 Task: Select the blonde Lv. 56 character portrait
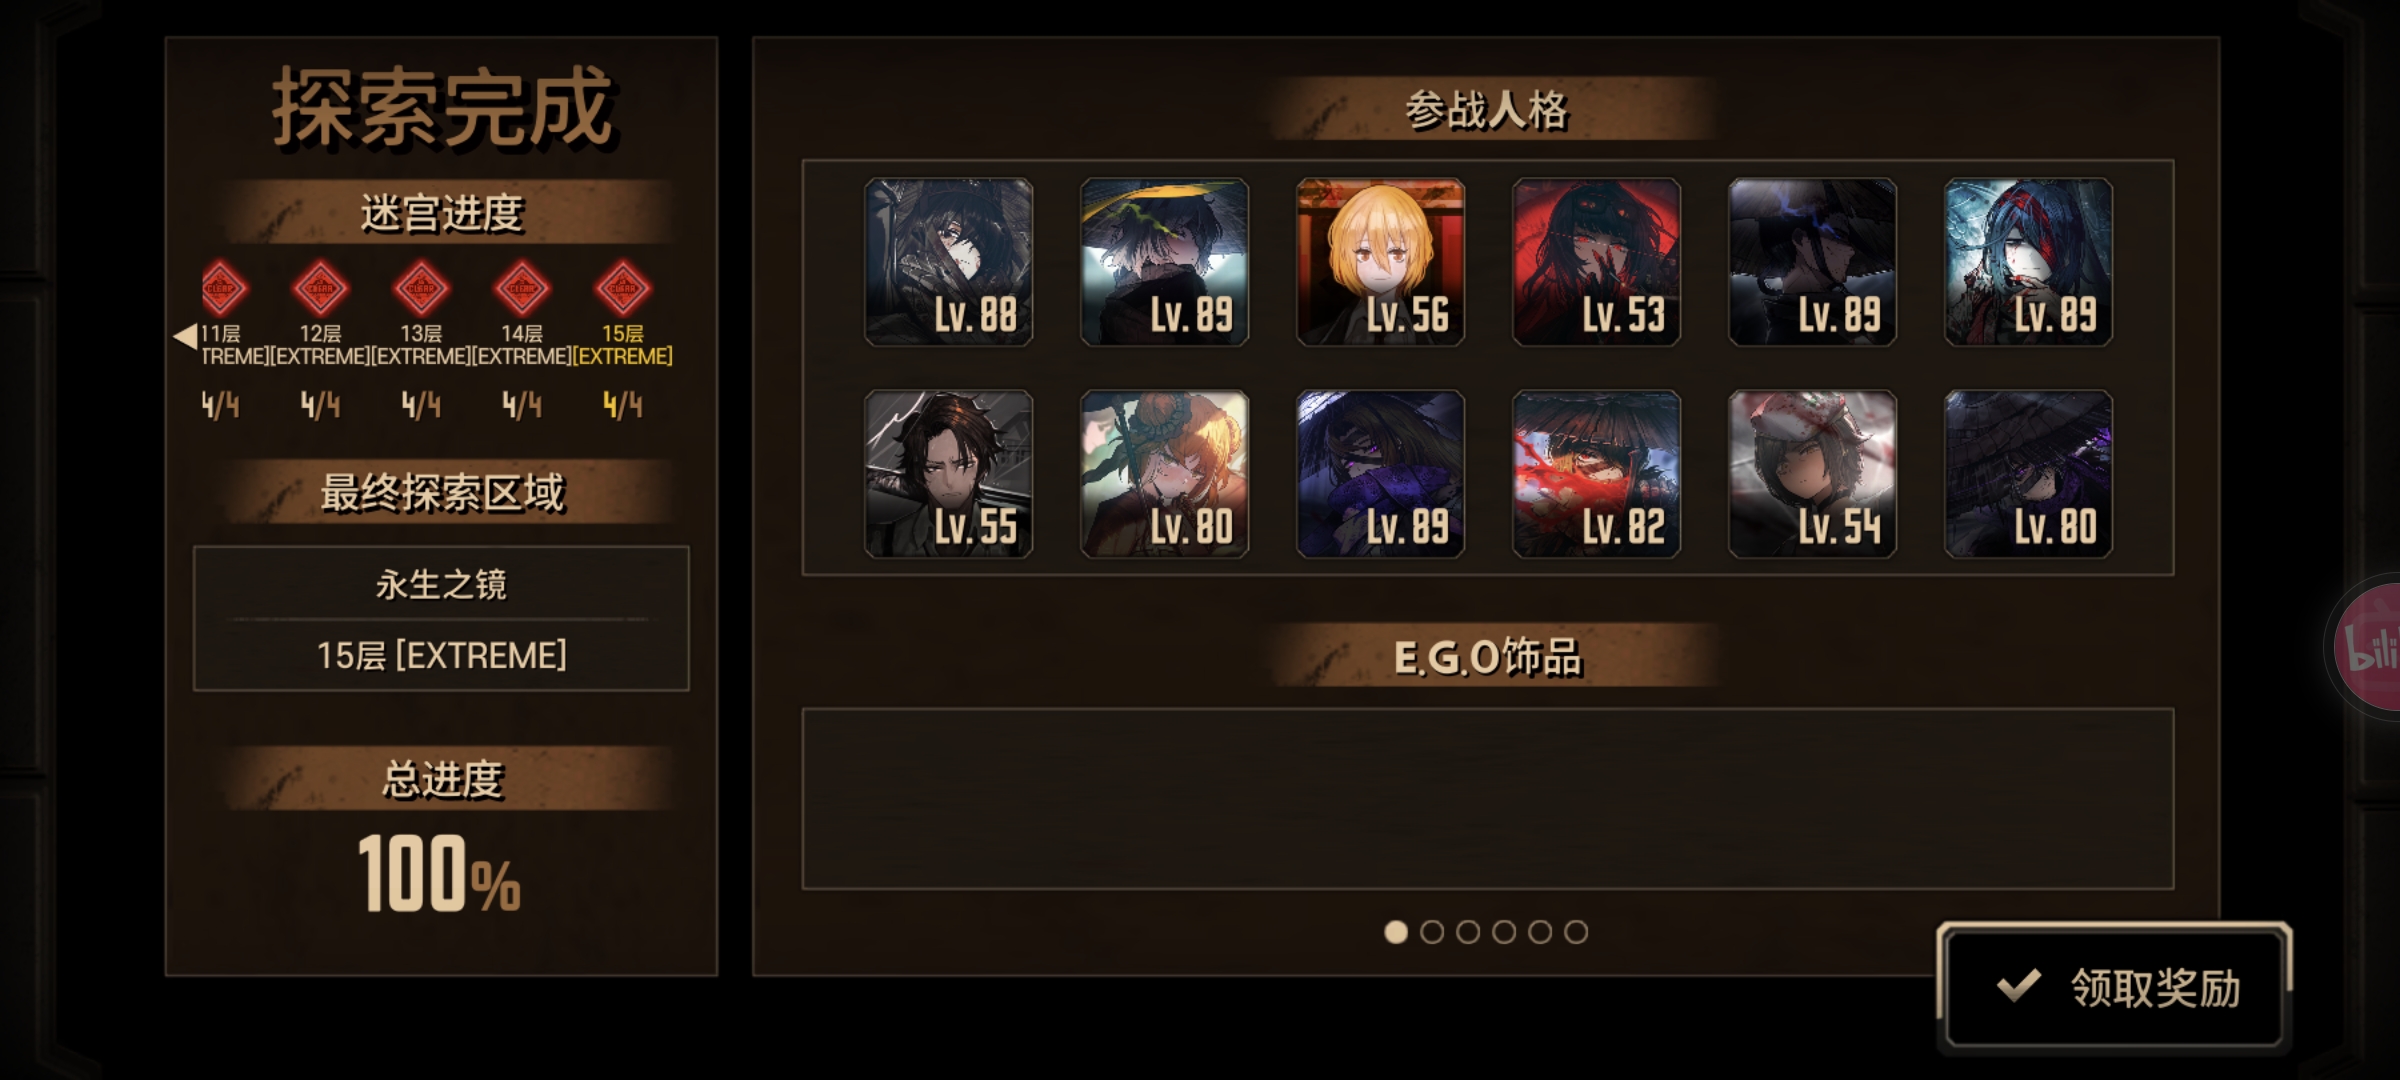(1381, 262)
